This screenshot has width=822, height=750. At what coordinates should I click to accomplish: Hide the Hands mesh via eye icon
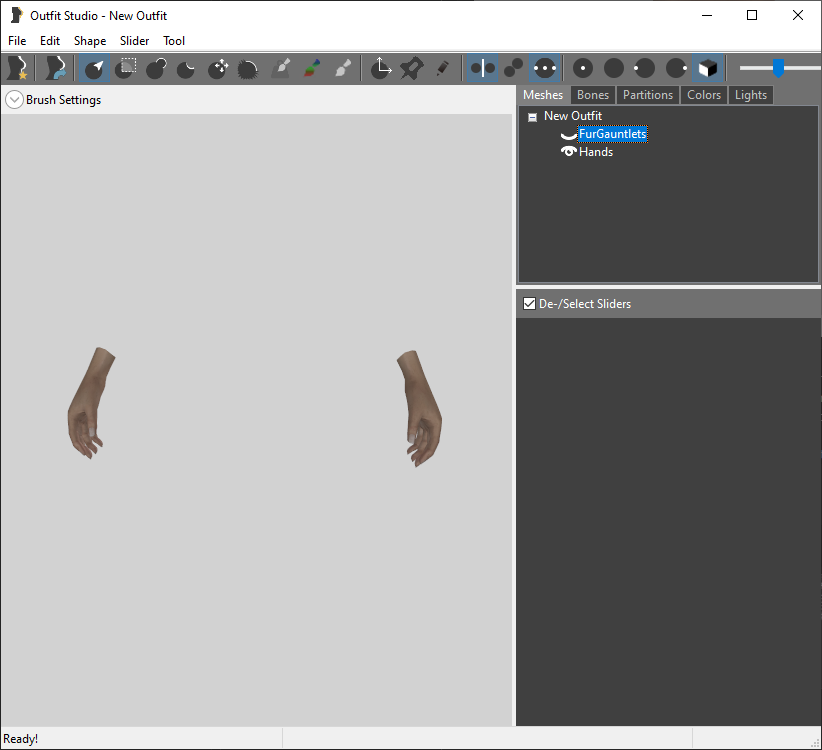point(568,151)
